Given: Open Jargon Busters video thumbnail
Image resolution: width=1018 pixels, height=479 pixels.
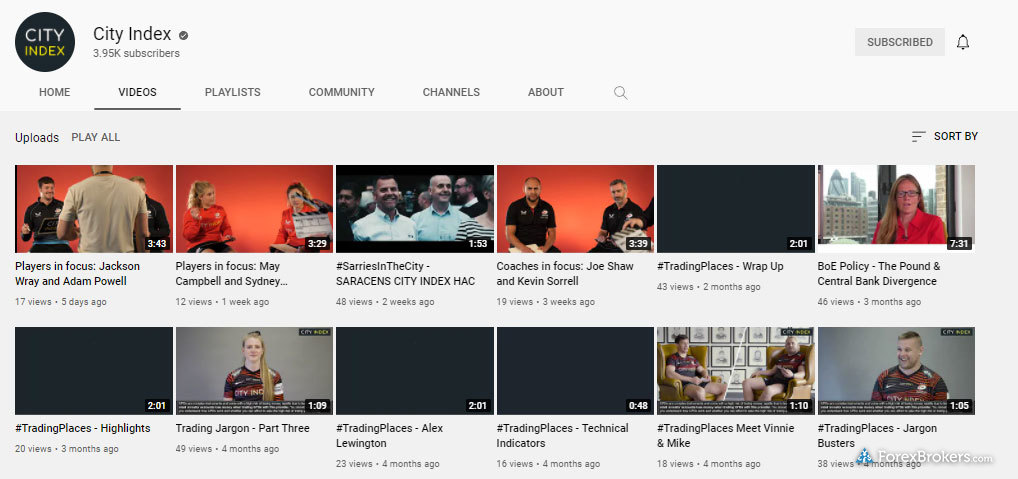Looking at the screenshot, I should tap(896, 371).
